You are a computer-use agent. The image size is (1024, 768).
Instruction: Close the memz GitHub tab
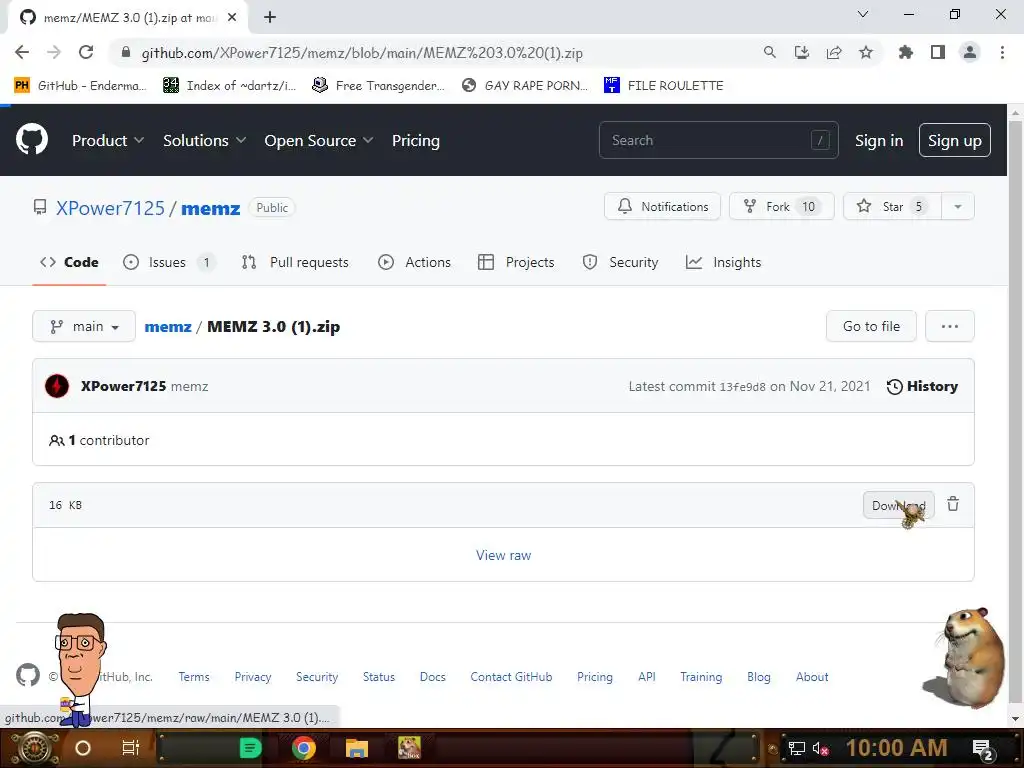tap(232, 18)
